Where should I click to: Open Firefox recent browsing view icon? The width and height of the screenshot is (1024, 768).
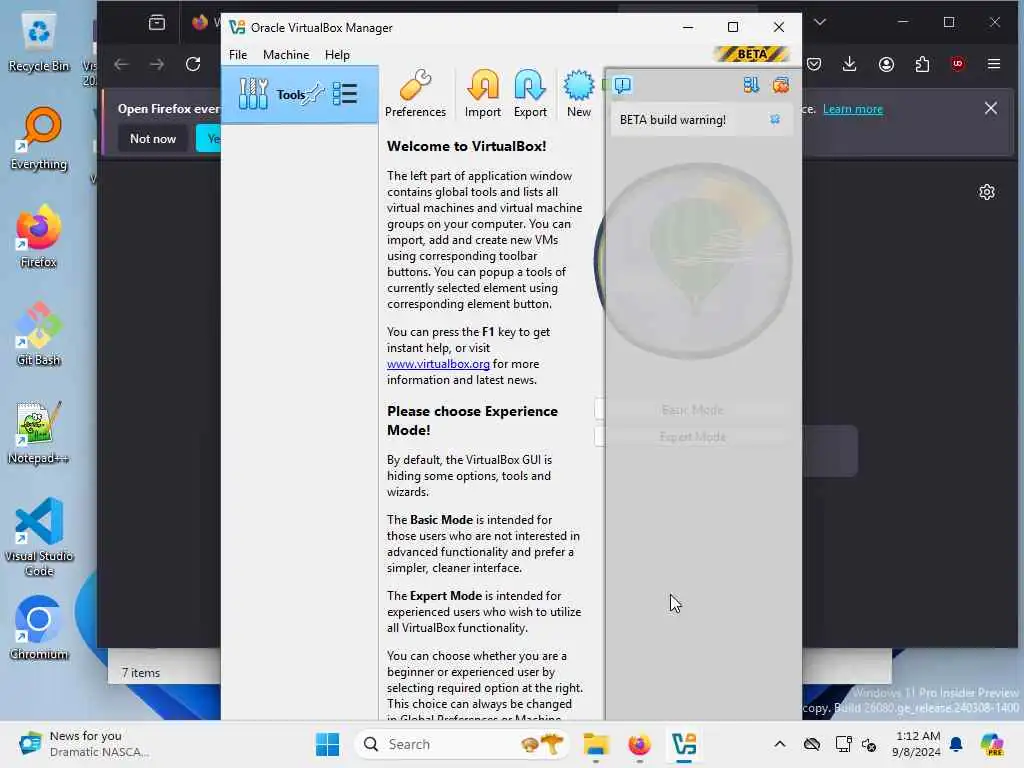point(157,23)
